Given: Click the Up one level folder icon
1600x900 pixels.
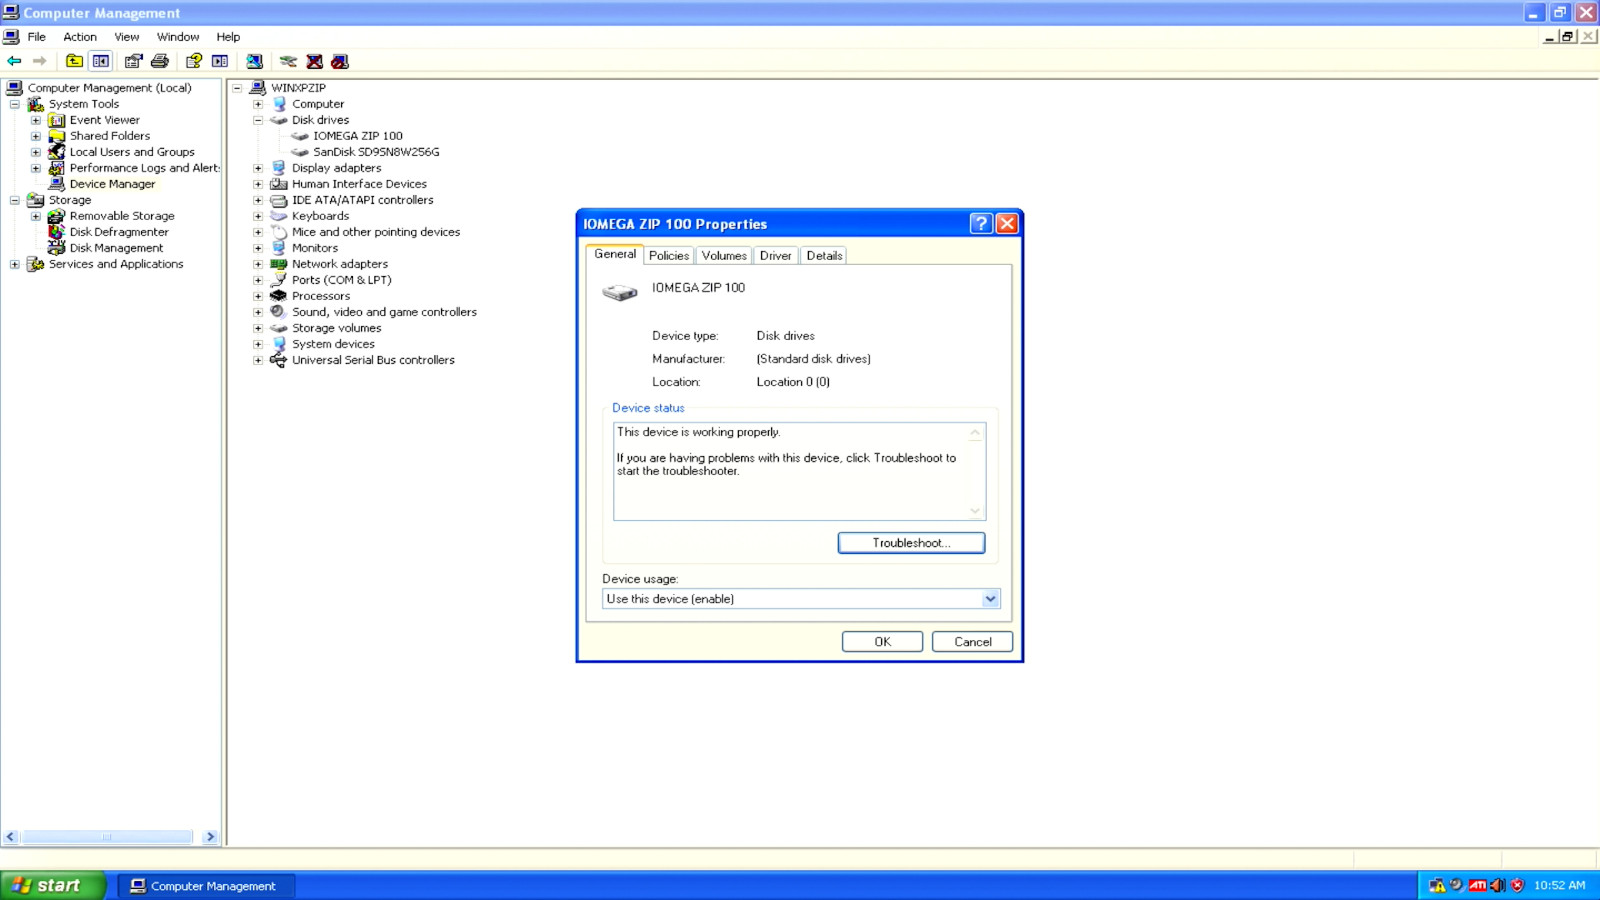Looking at the screenshot, I should [74, 61].
